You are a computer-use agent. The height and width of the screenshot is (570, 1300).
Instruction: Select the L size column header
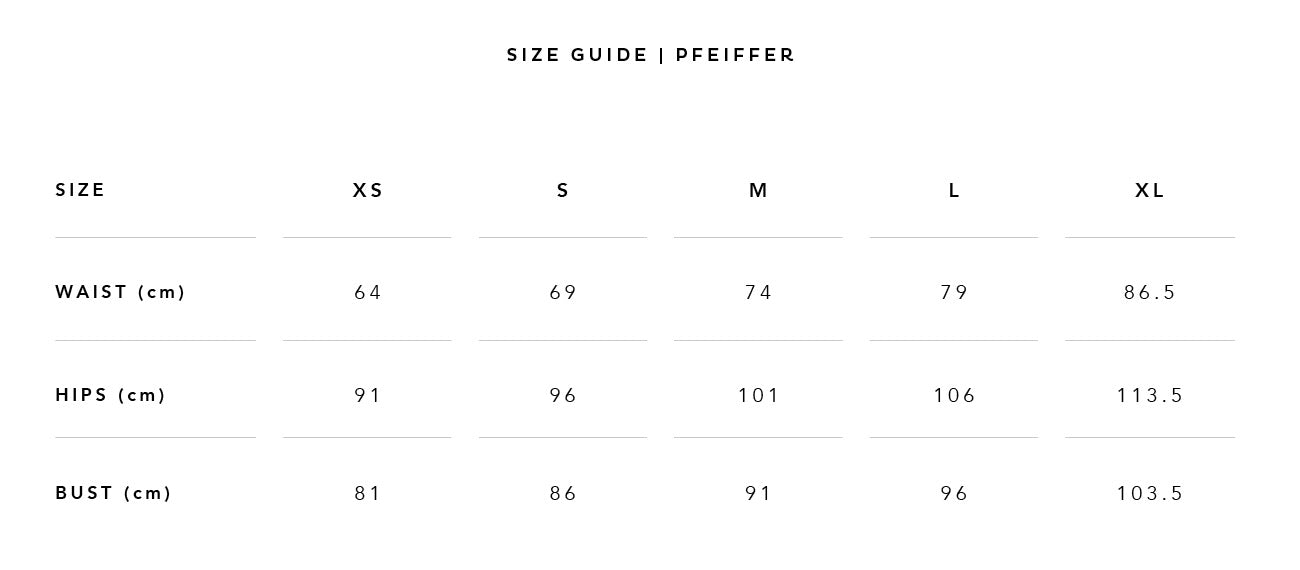954,190
